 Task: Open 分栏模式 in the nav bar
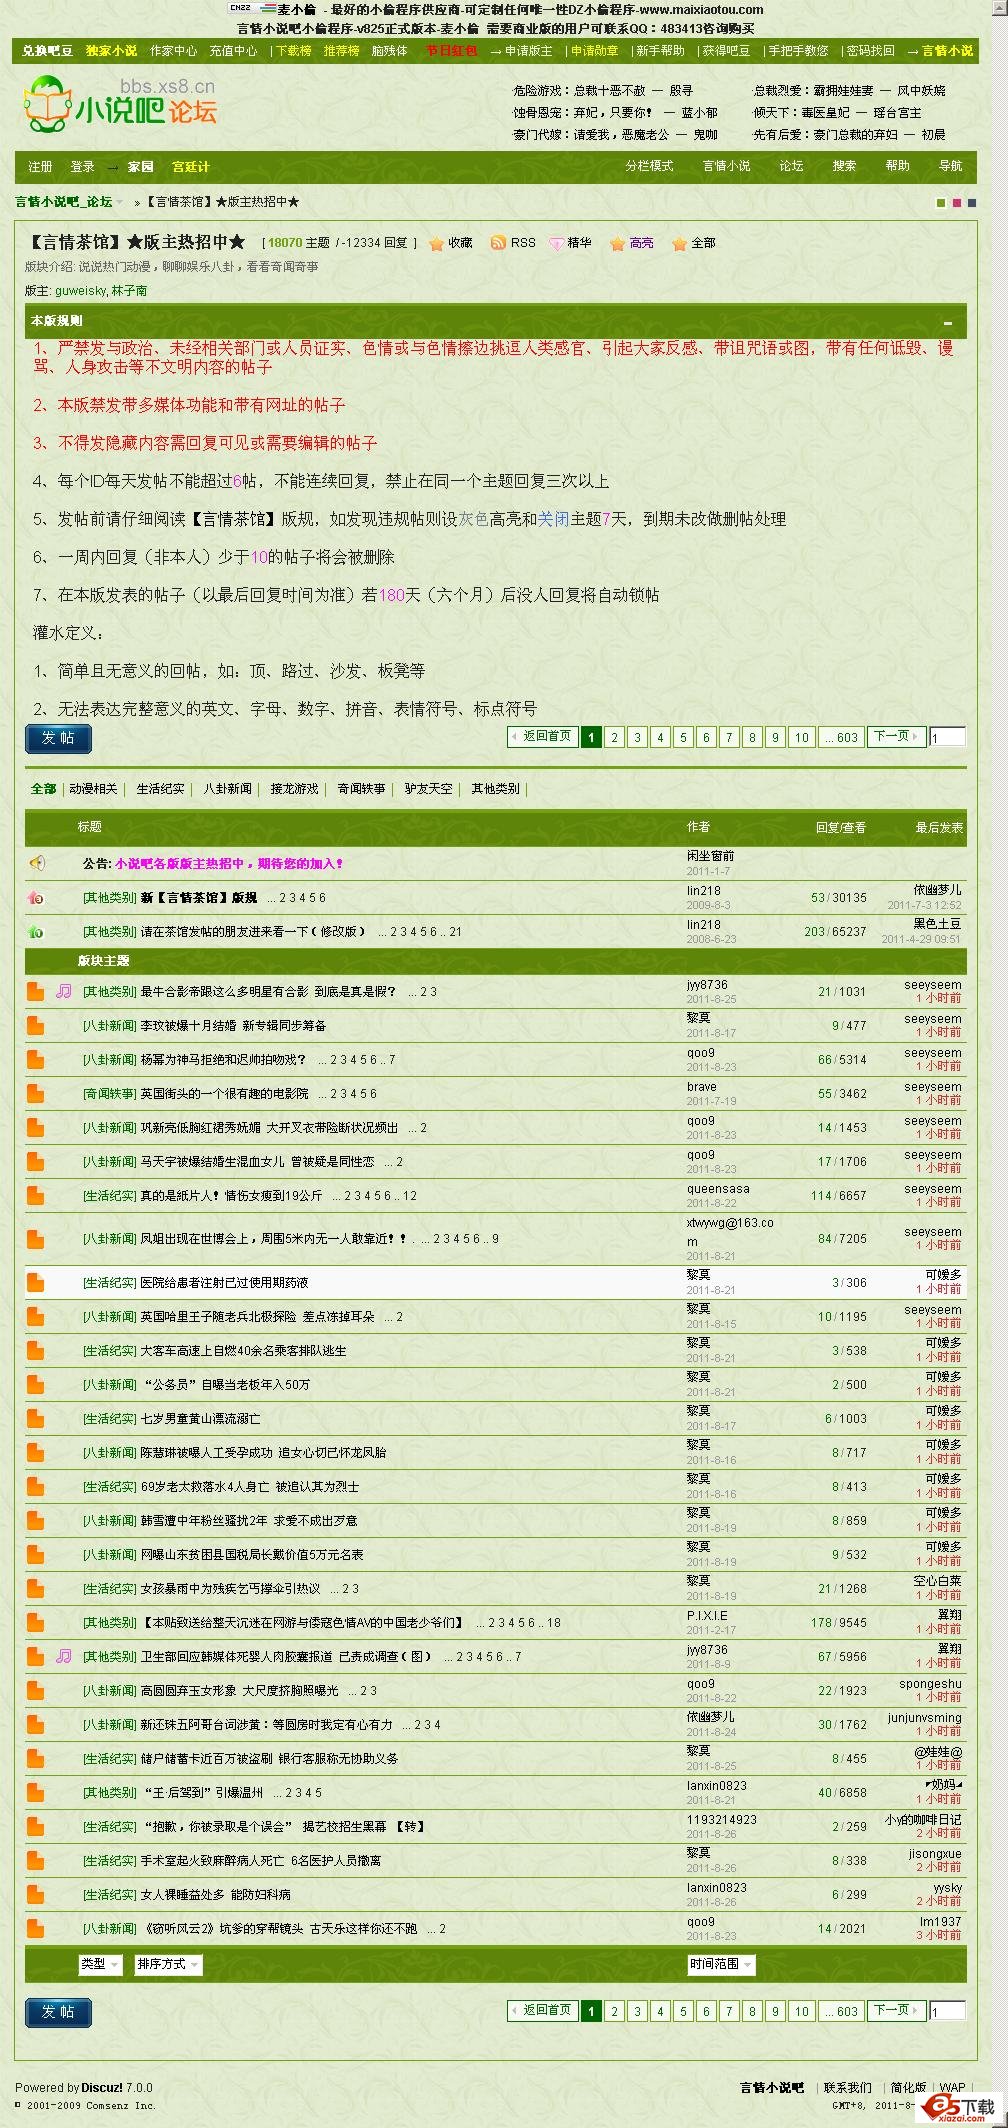(649, 166)
